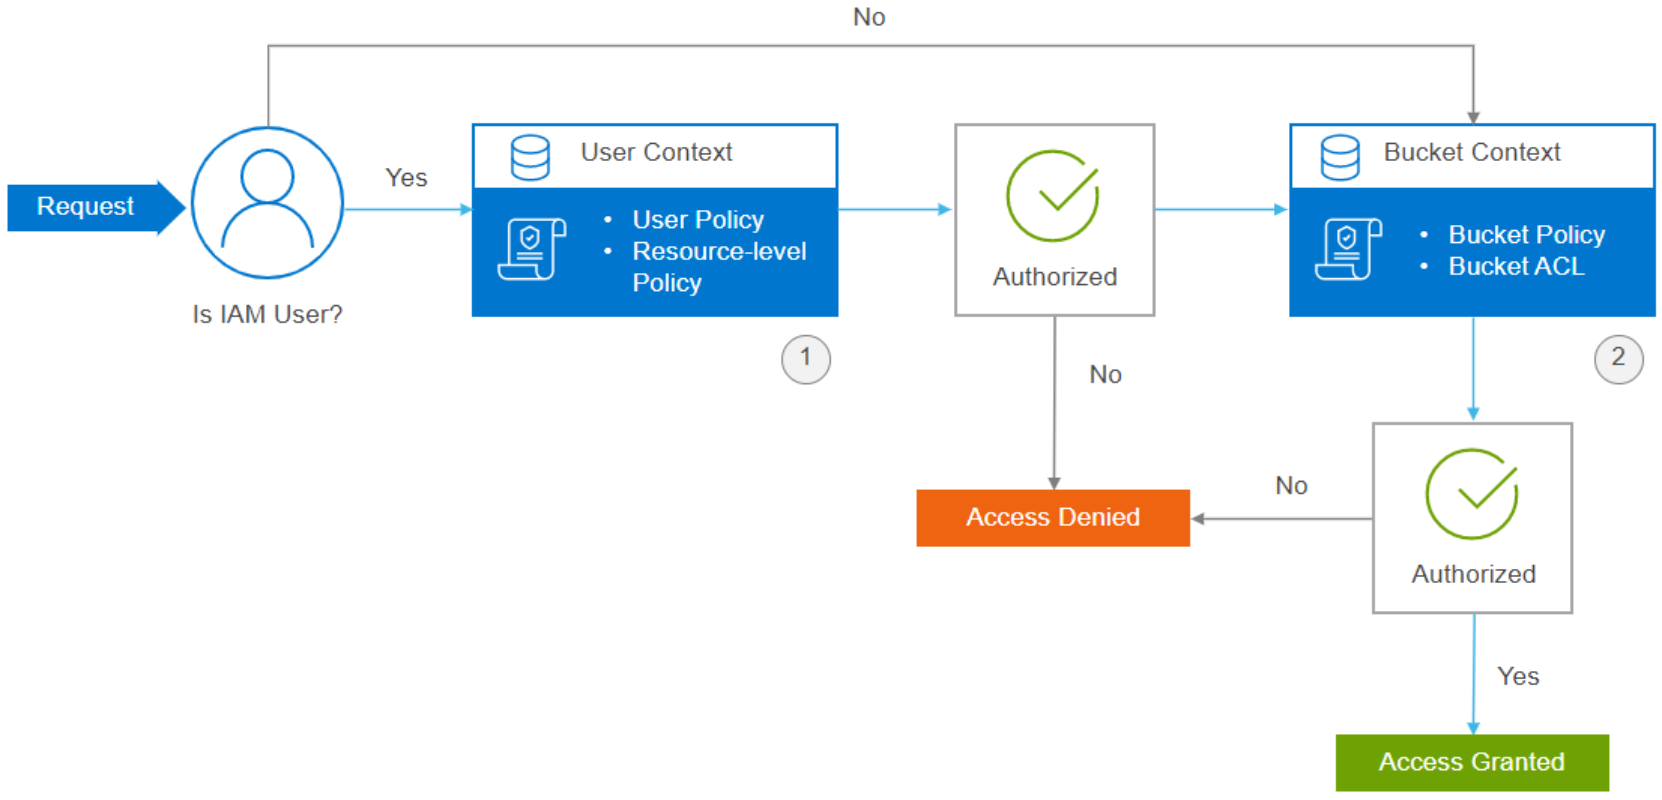
Task: Click the Yes label above Access Granted
Action: point(1518,676)
